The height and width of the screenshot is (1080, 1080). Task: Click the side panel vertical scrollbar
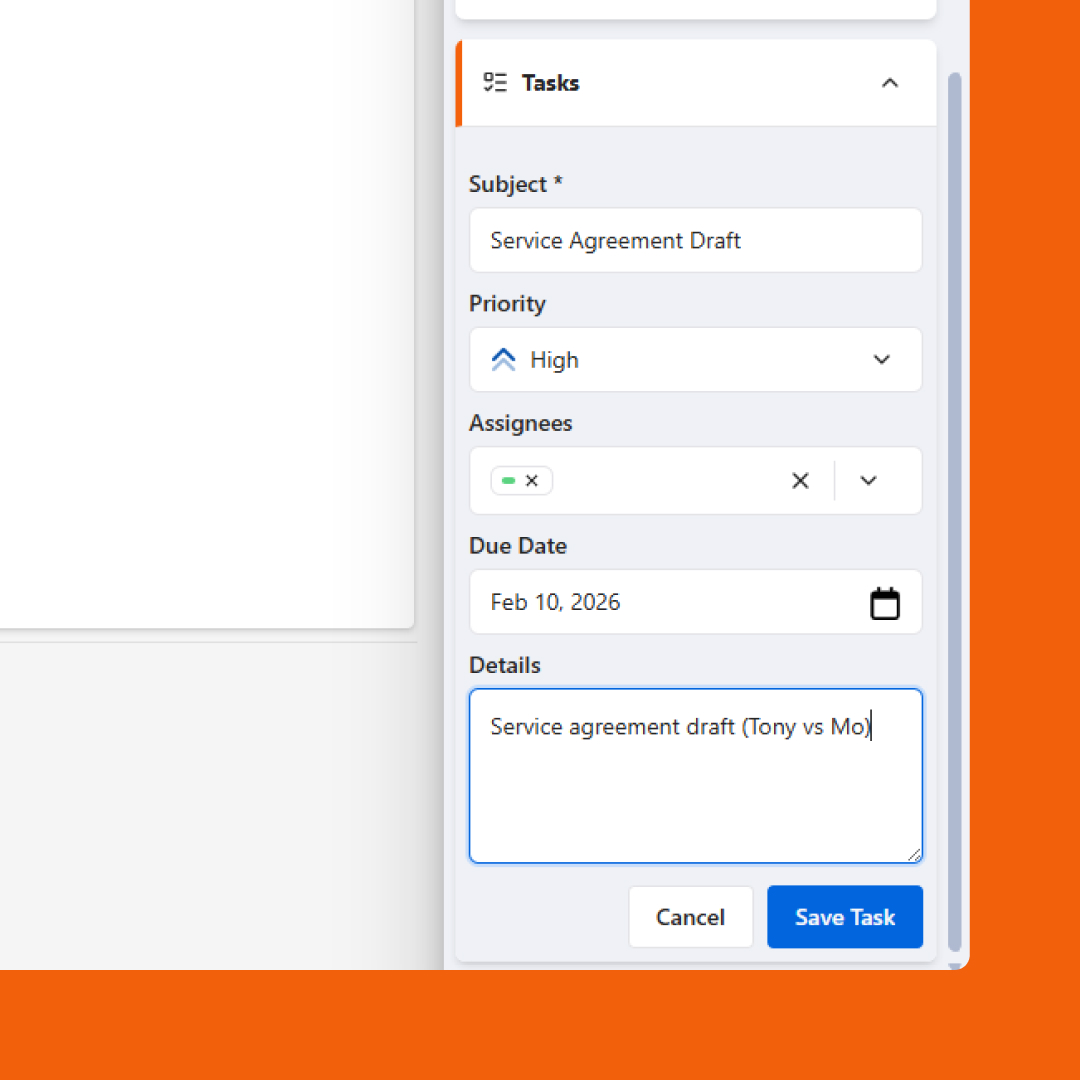[x=954, y=500]
